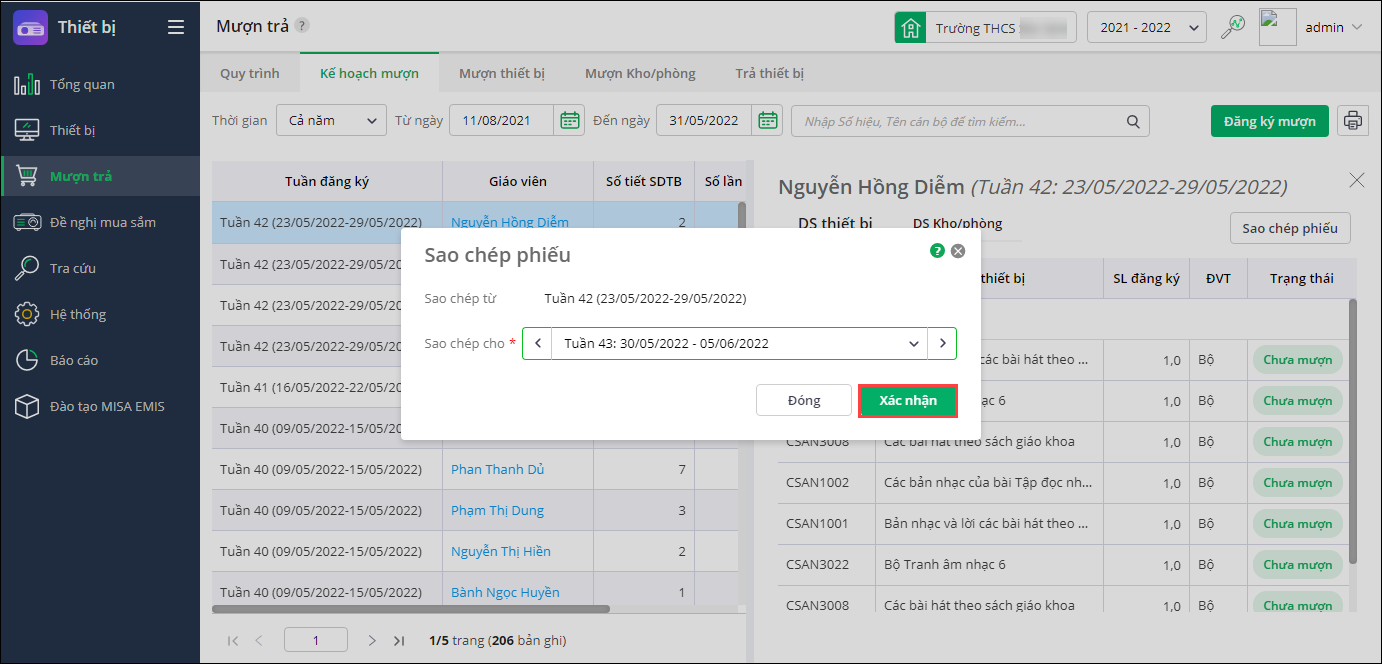Go to next week in Sao chép cho

(942, 343)
